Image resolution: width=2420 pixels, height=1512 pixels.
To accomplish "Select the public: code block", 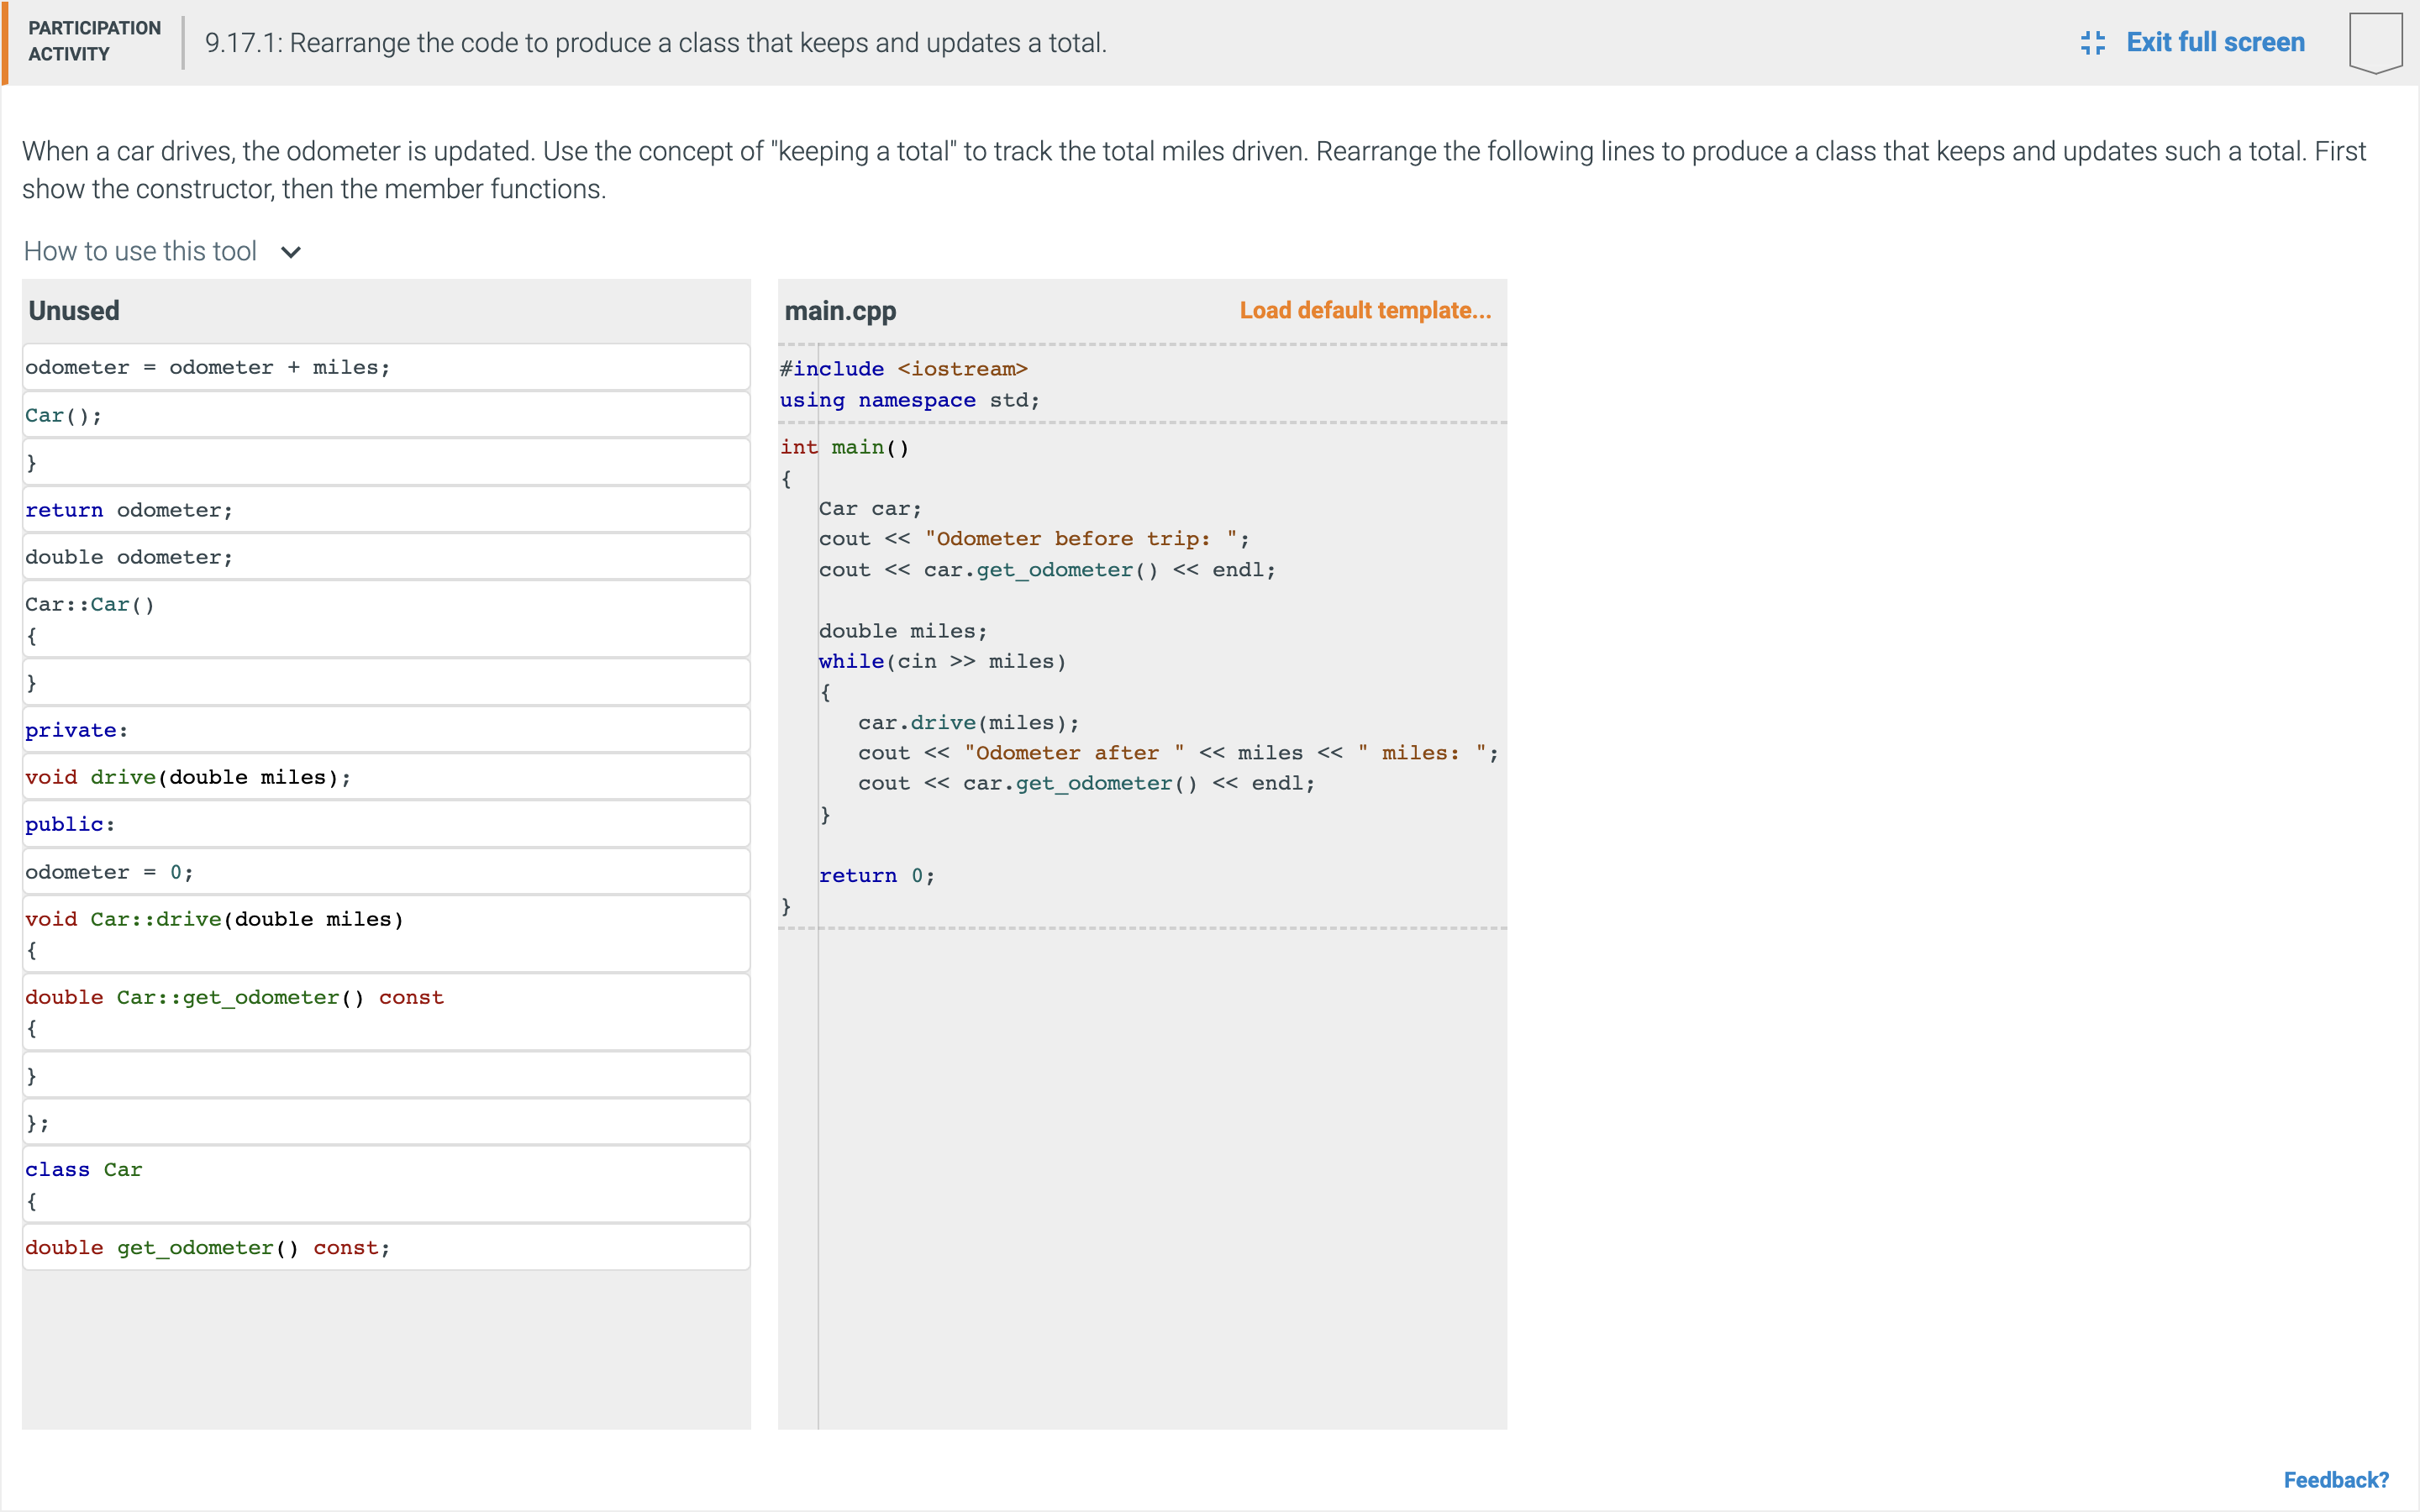I will click(x=386, y=824).
